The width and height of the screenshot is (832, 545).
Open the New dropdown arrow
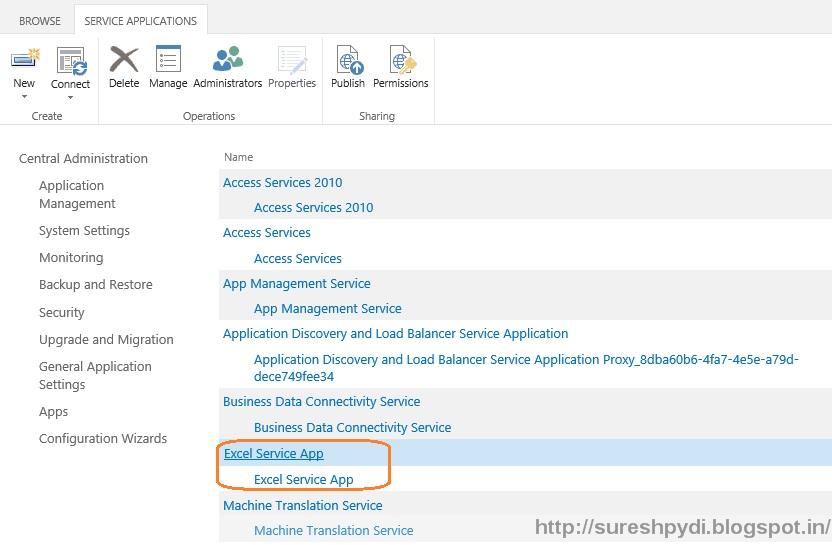click(24, 97)
